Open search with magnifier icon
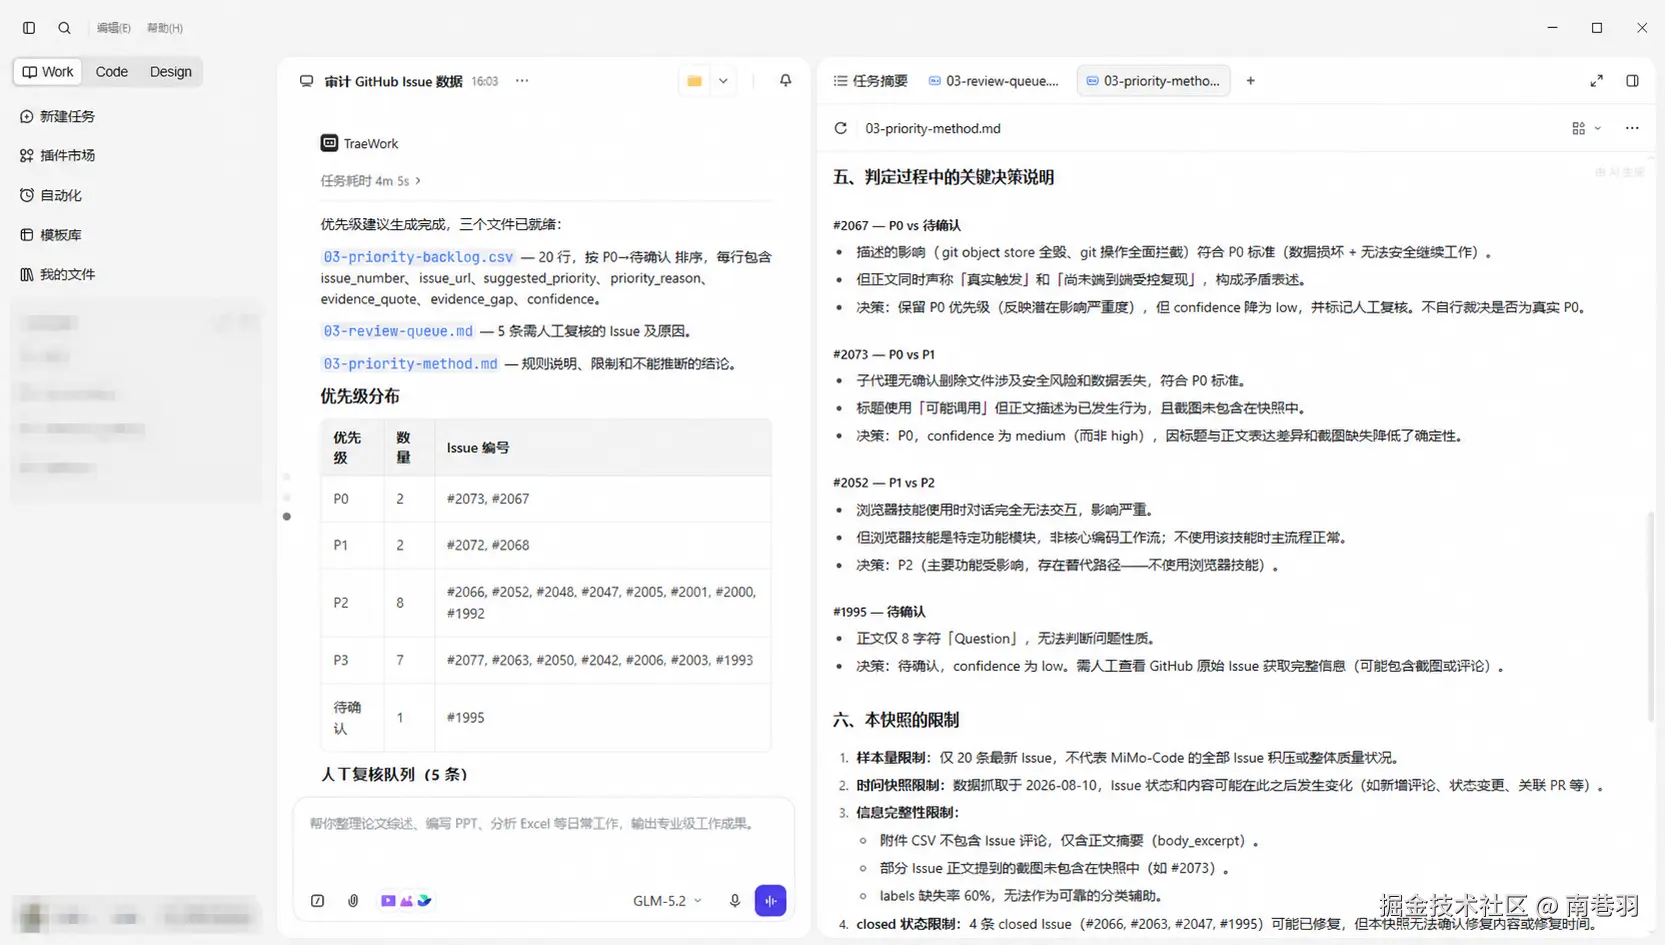This screenshot has height=945, width=1665. point(65,28)
